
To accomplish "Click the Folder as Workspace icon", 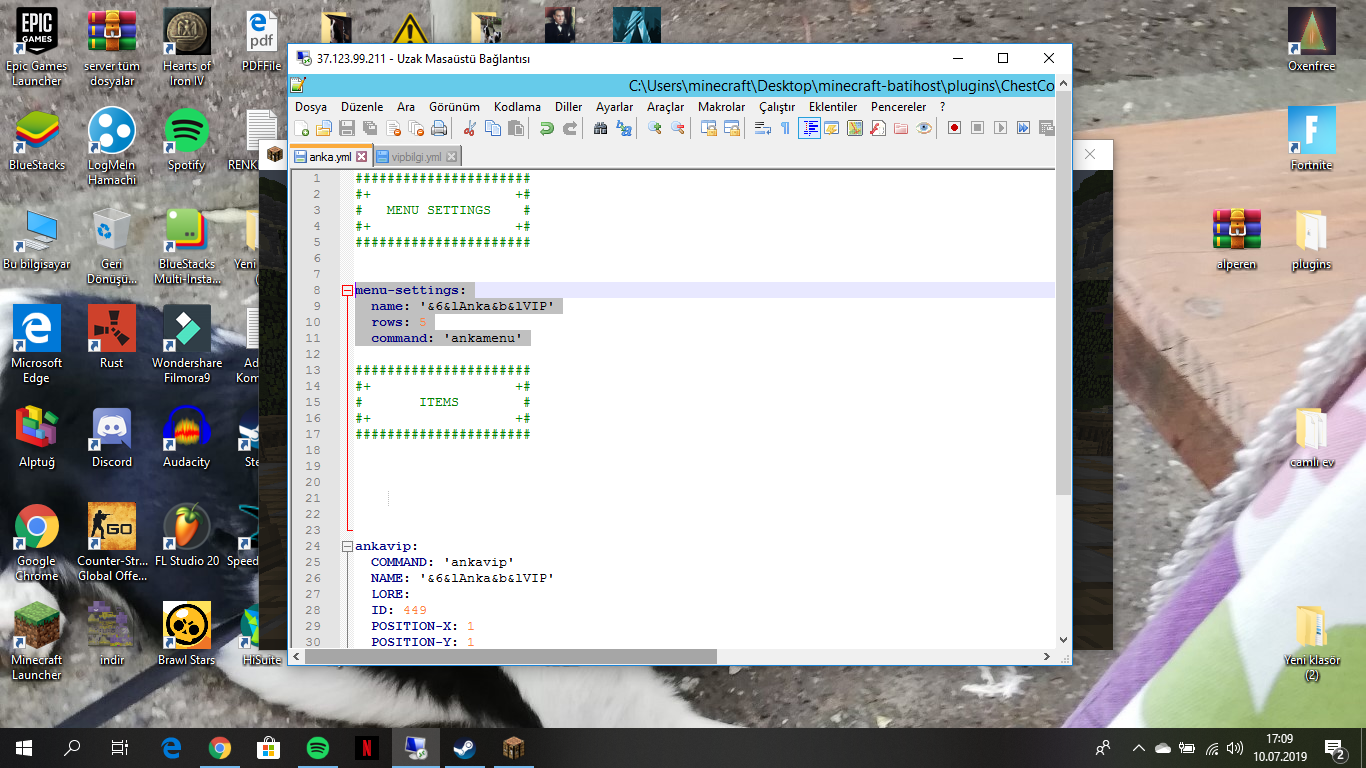I will [900, 128].
